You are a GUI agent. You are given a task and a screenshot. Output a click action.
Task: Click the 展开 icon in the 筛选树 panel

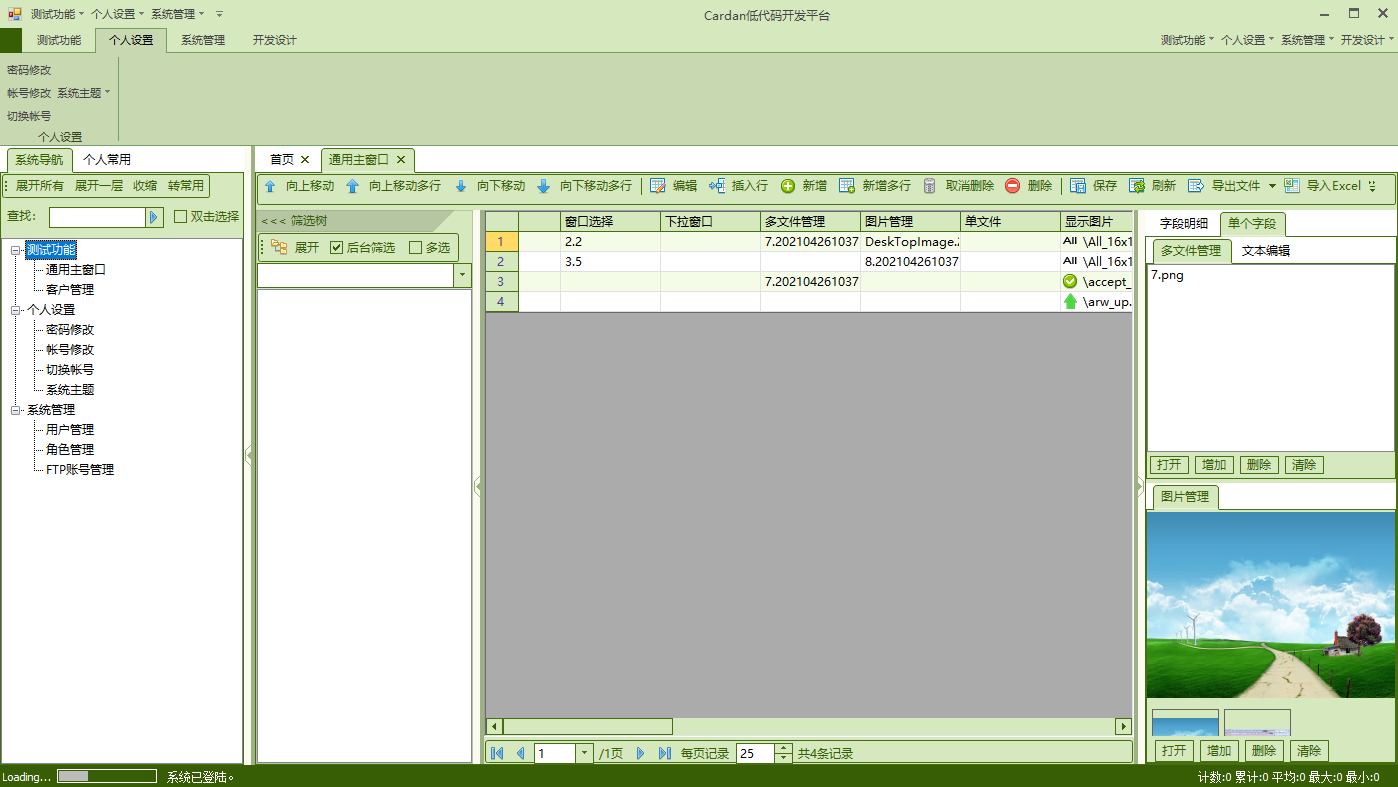[x=279, y=248]
